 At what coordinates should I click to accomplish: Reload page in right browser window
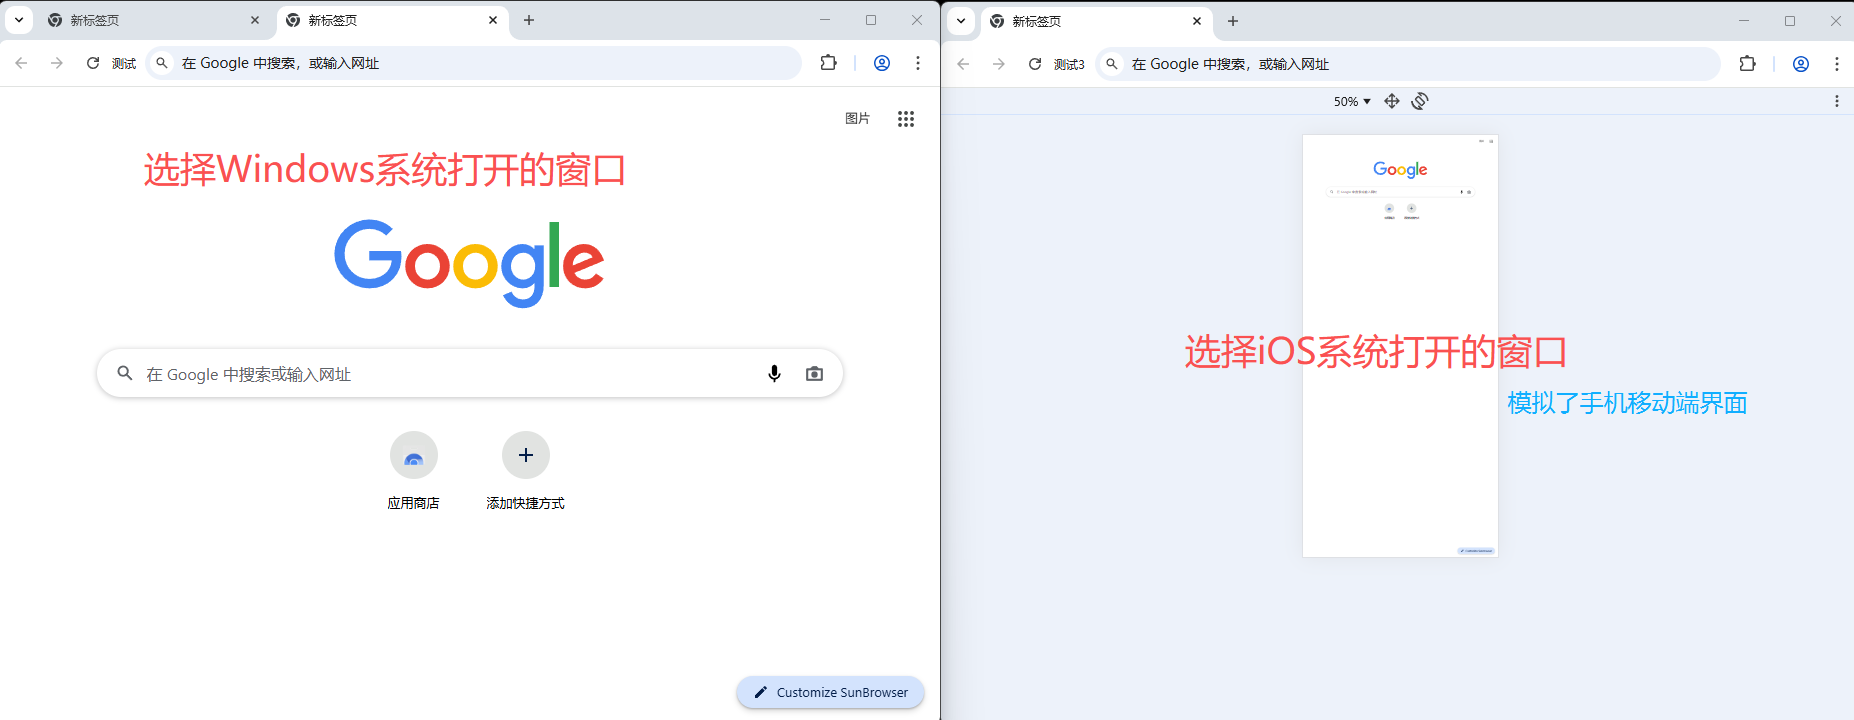(x=1035, y=64)
